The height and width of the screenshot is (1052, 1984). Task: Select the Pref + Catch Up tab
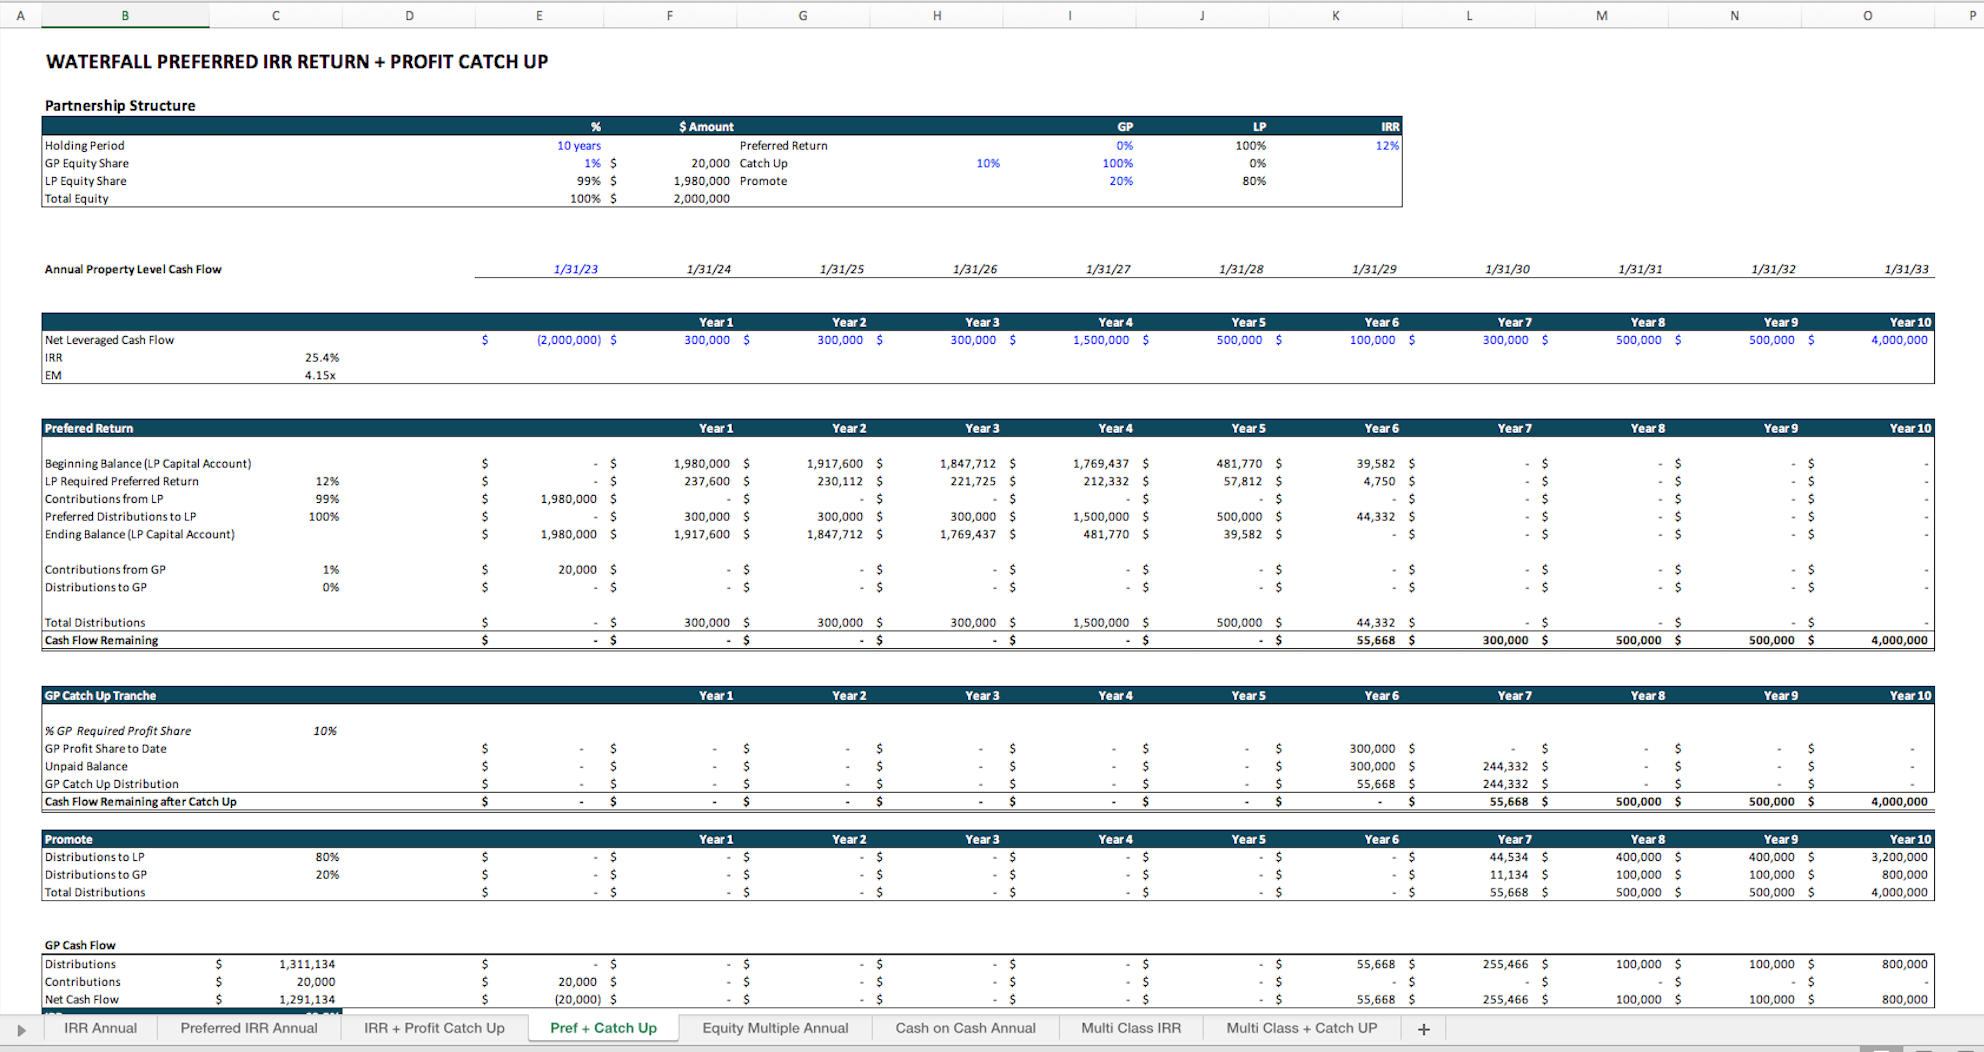tap(603, 1028)
